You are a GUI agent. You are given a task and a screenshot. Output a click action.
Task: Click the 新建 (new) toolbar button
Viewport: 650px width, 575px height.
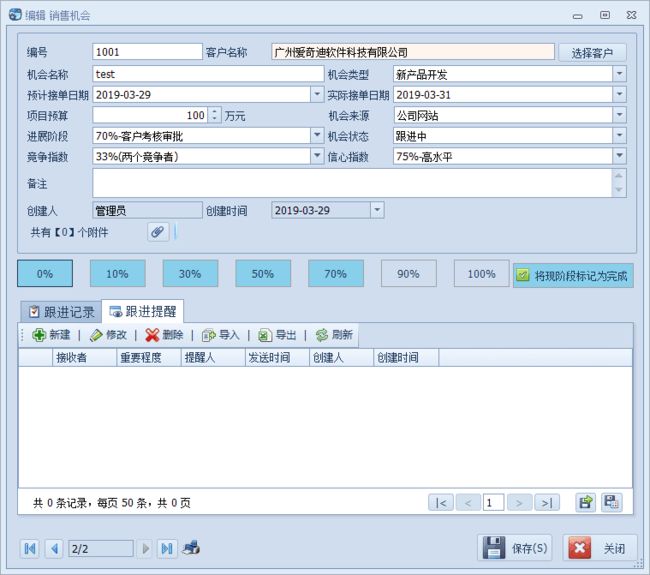pos(51,335)
